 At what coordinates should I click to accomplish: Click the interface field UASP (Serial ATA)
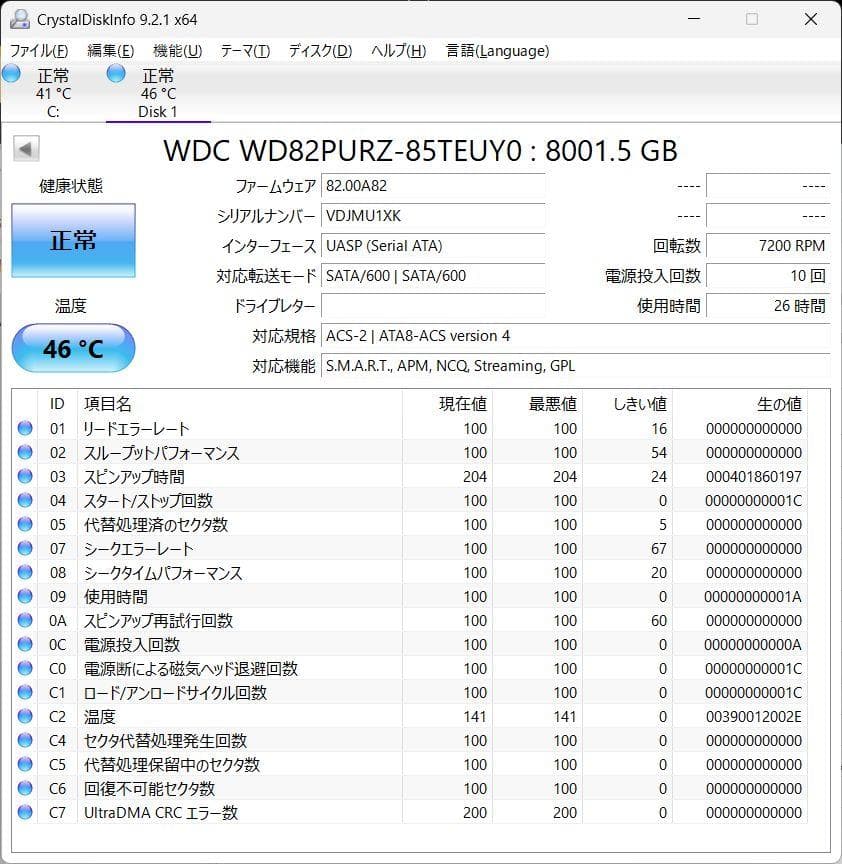[433, 246]
